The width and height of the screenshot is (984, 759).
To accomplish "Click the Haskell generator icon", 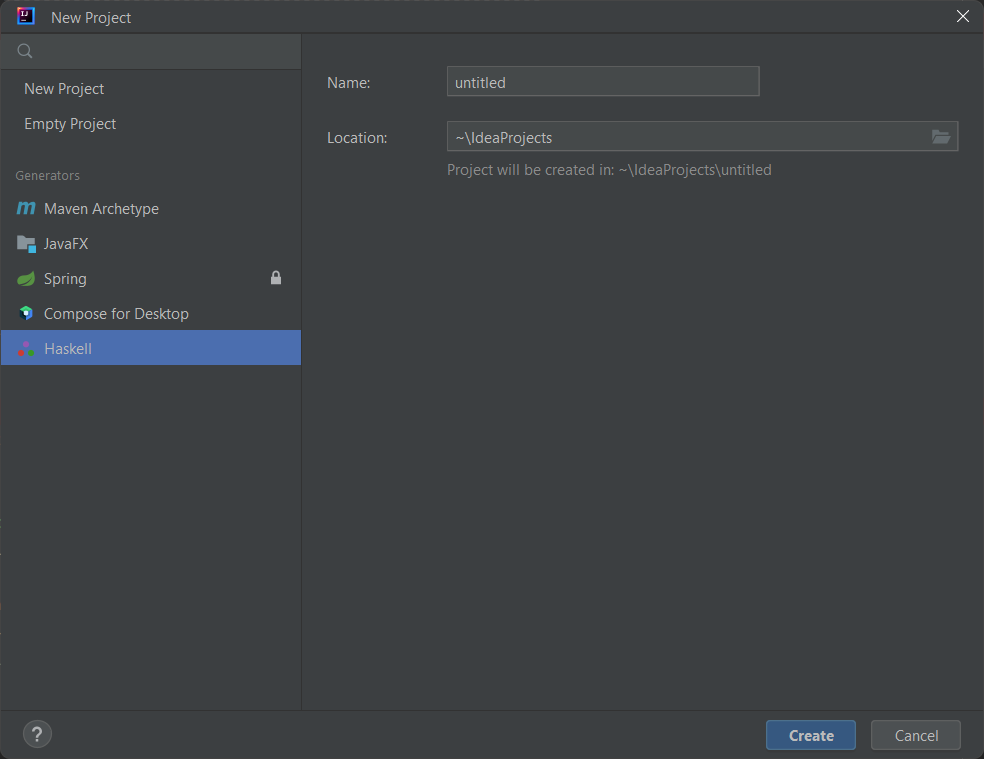I will (x=26, y=349).
